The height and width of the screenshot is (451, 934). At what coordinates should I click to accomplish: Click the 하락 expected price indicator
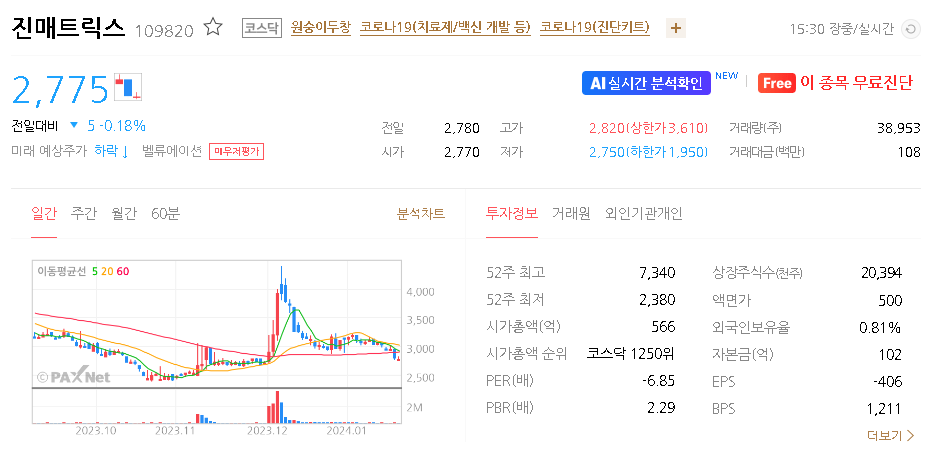pos(111,151)
